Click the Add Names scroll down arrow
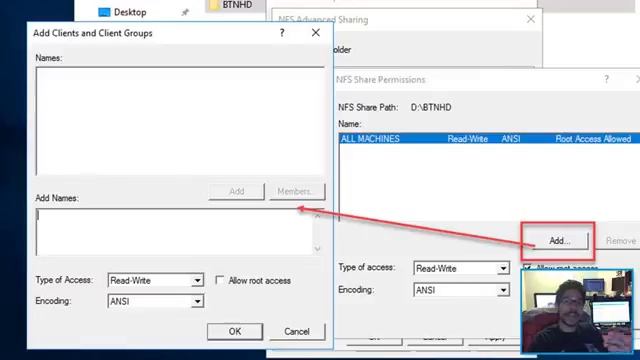 [318, 249]
